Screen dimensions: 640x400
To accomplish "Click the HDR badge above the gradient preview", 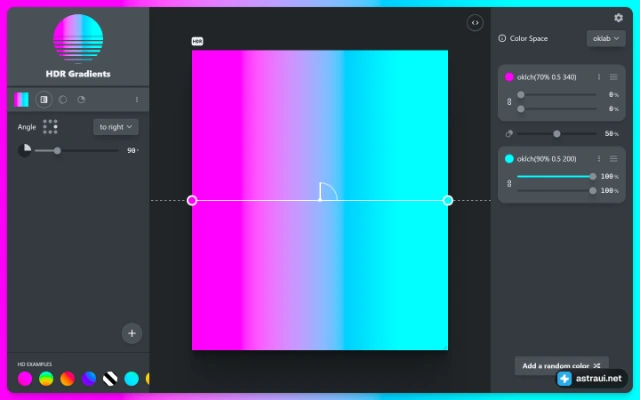I will 197,41.
